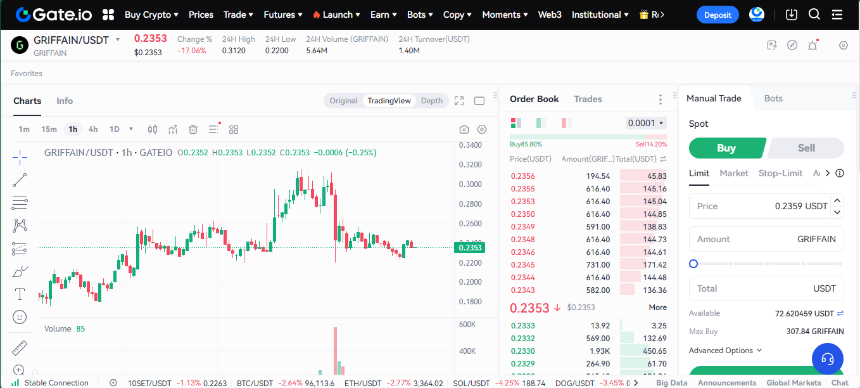
Task: Open the Web3 link in header
Action: coord(550,15)
